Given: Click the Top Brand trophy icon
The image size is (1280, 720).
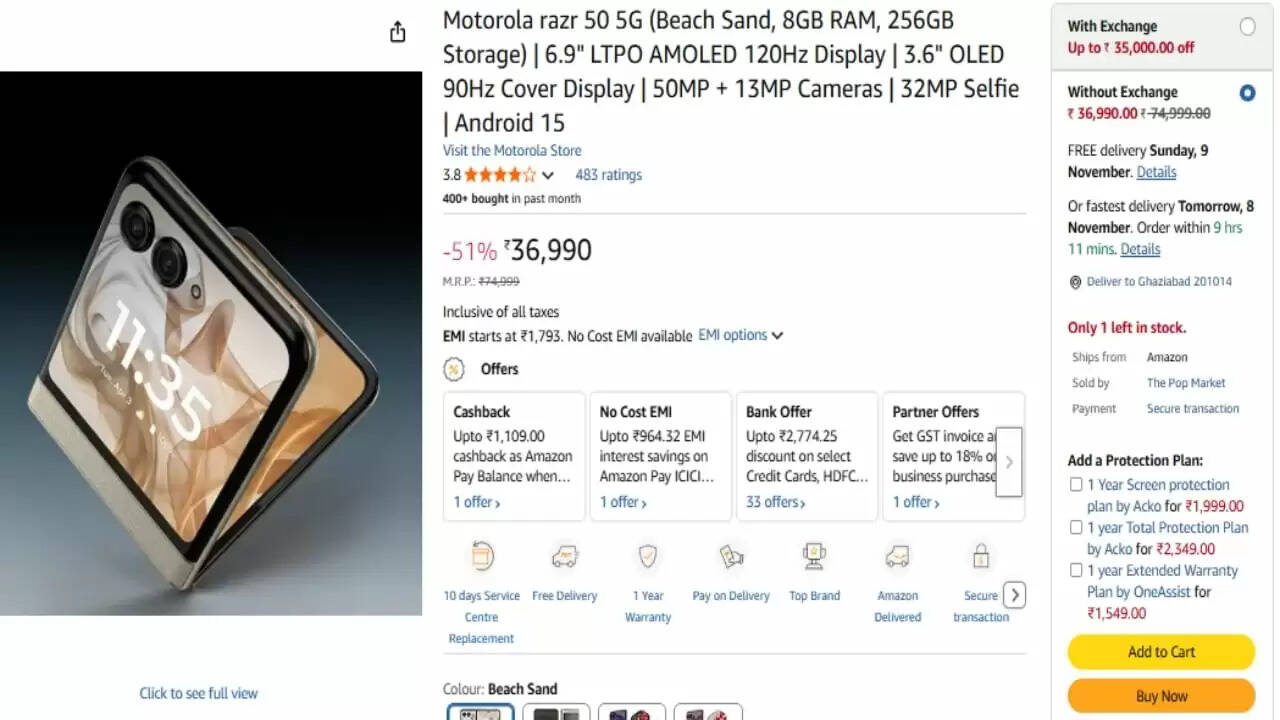Looking at the screenshot, I should click(x=814, y=556).
